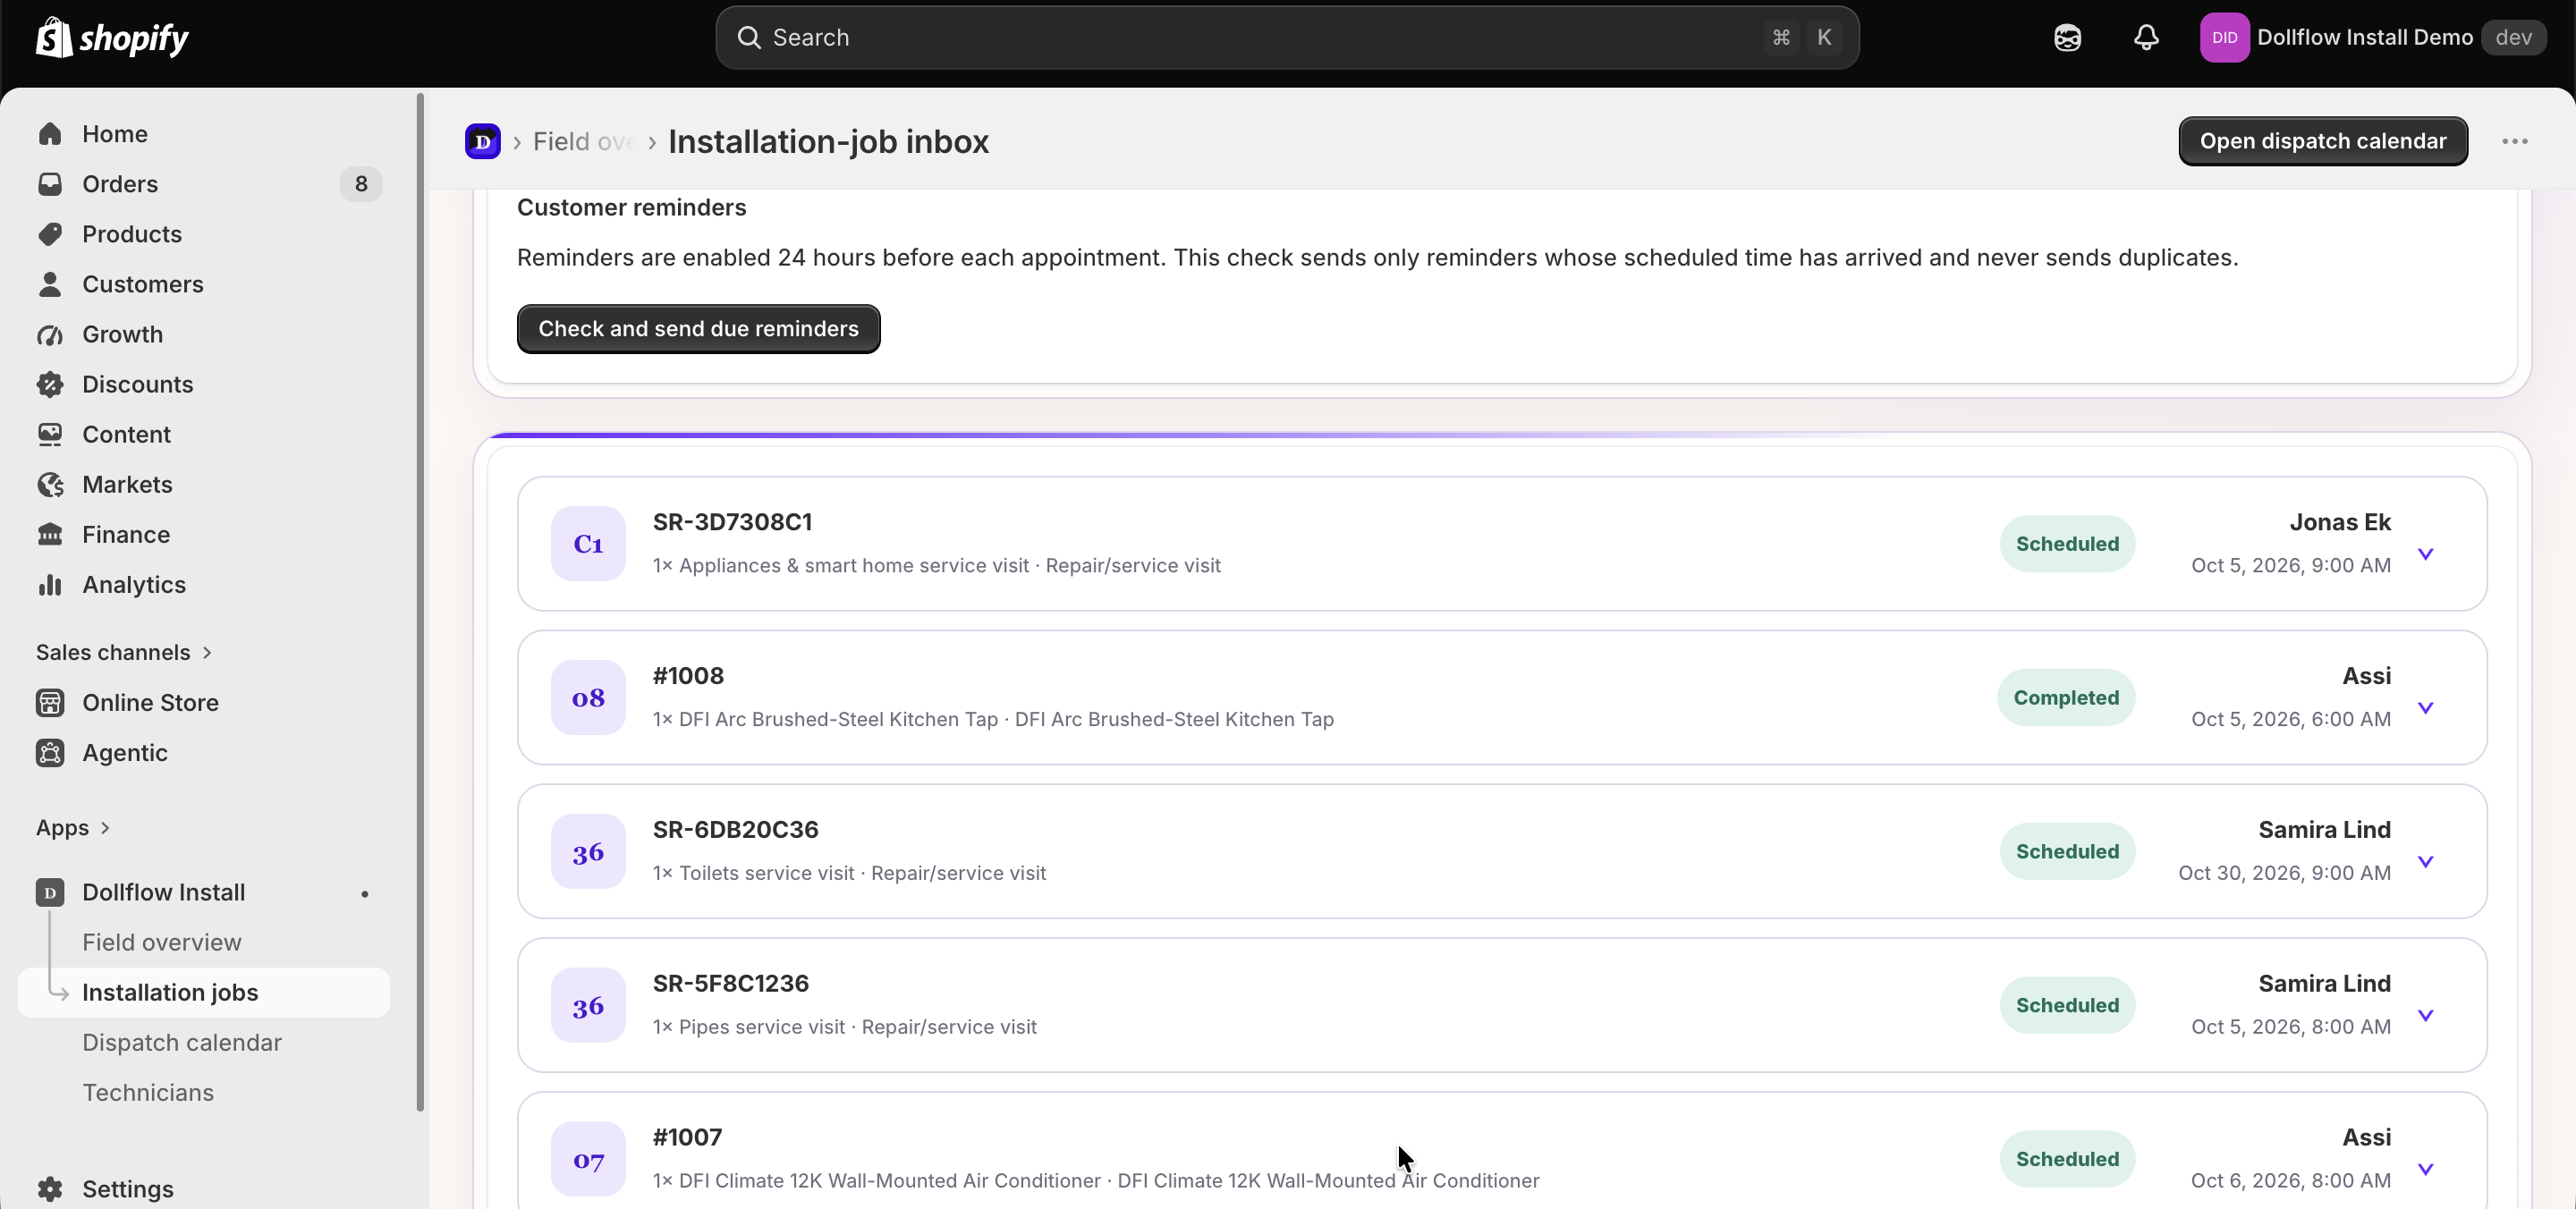Viewport: 2576px width, 1209px height.
Task: Click the Settings gear icon
Action: 50,1188
